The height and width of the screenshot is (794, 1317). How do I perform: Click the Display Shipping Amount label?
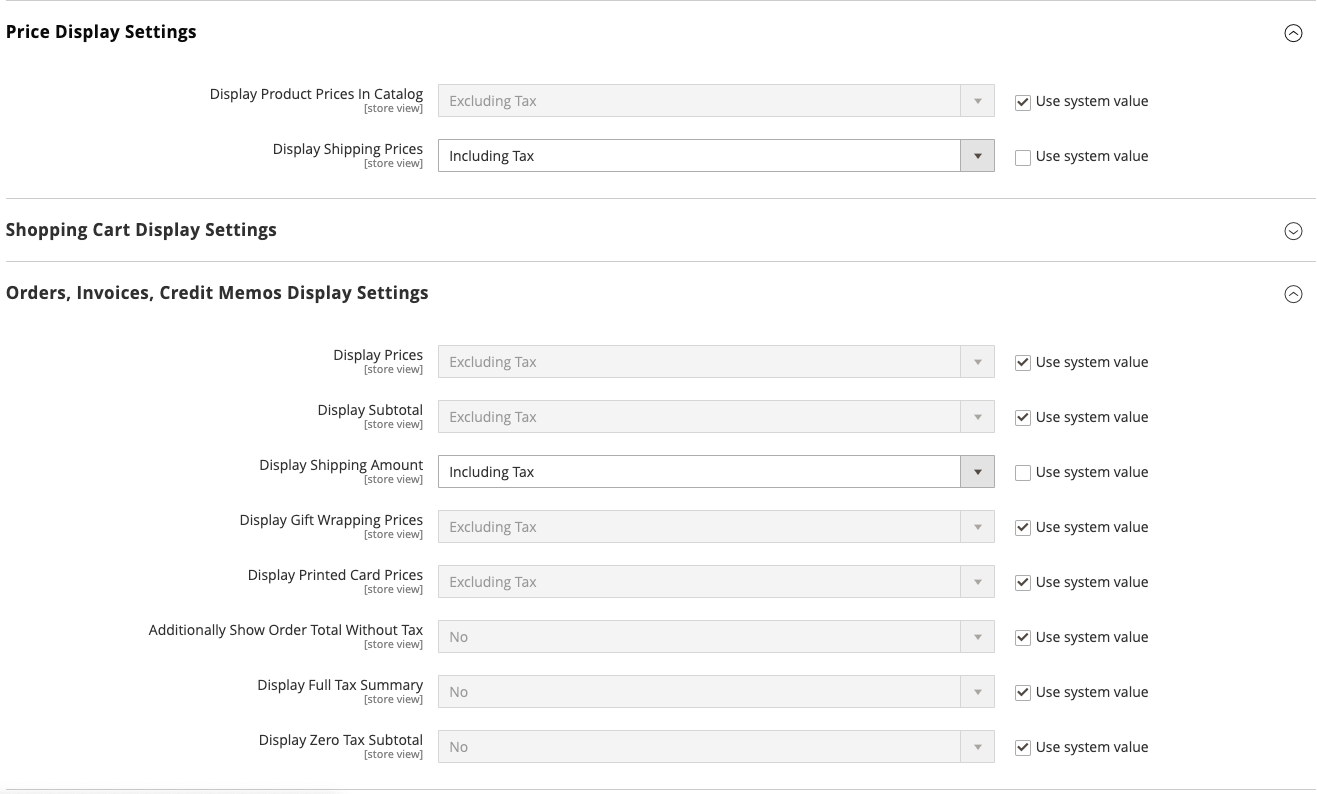(x=341, y=465)
